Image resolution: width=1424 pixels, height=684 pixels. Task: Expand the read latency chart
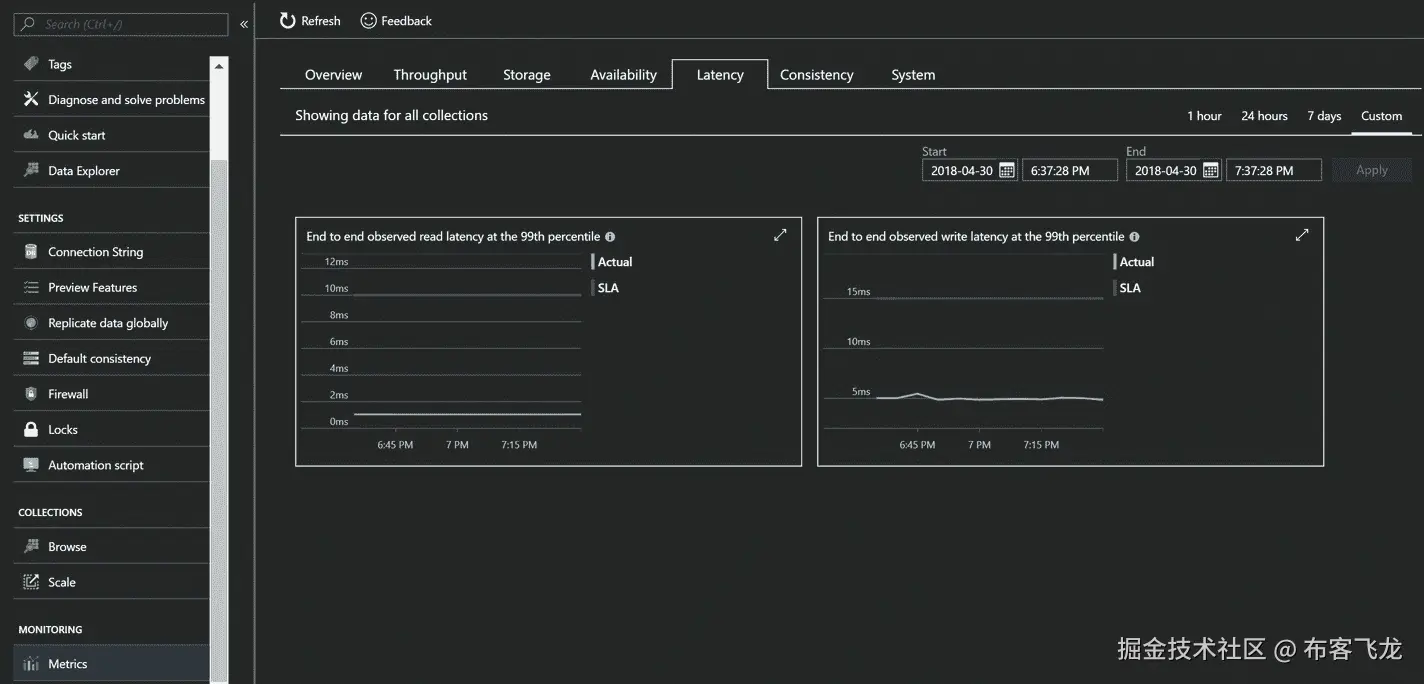click(x=780, y=235)
